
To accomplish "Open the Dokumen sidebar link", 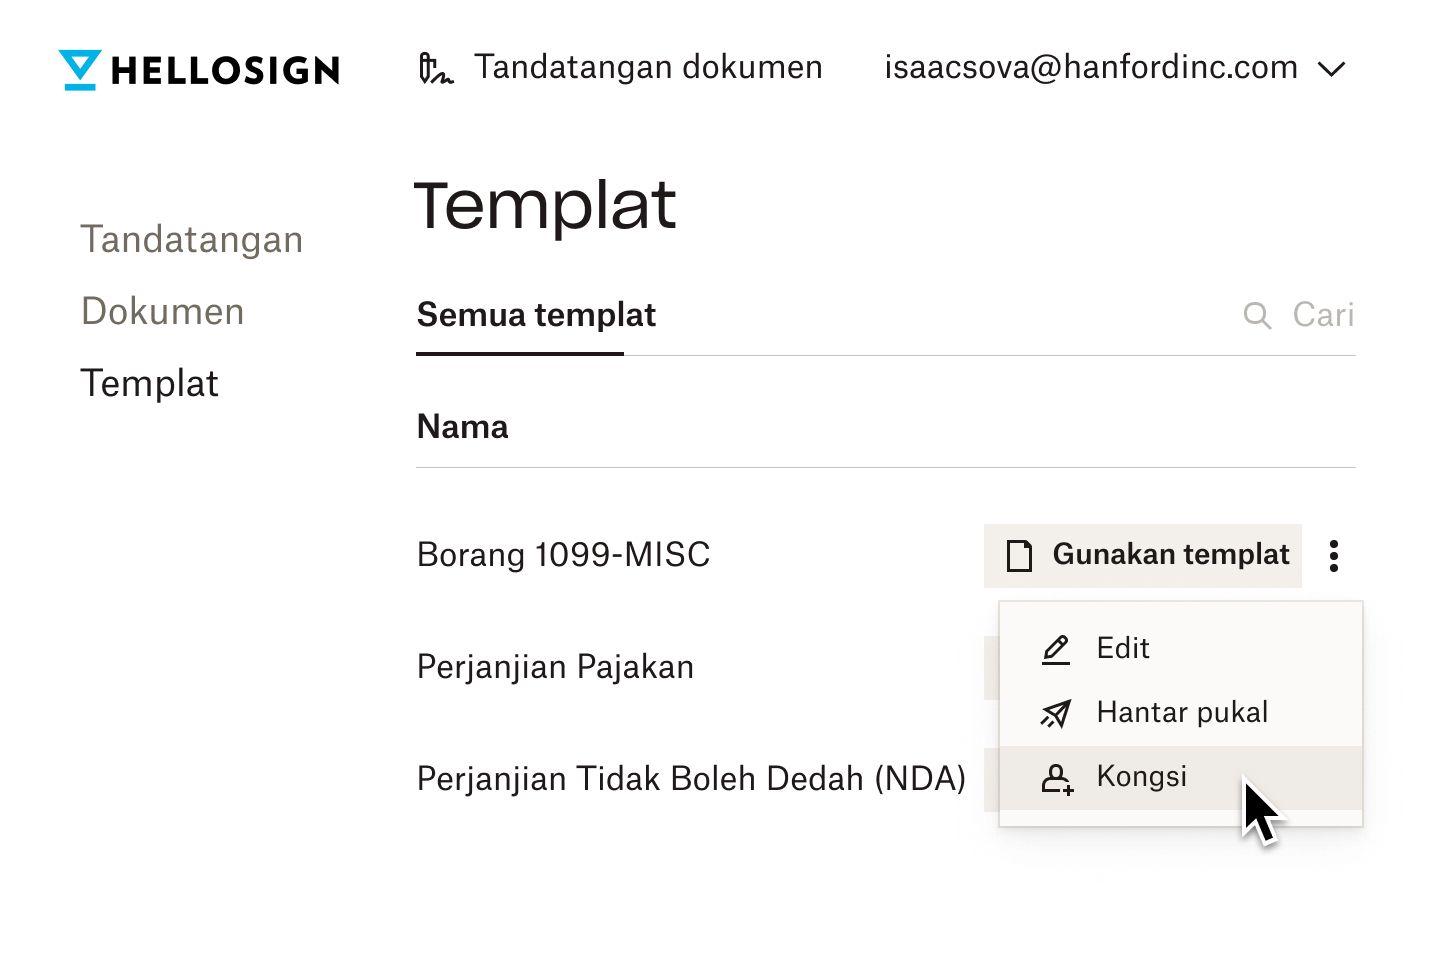I will pos(162,311).
